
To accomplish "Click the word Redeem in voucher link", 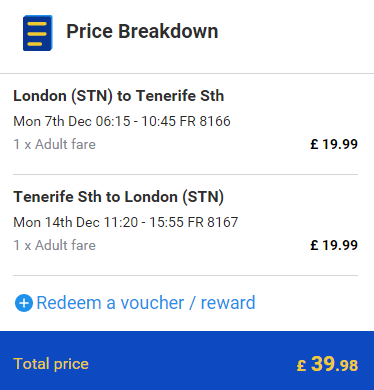I will 69,303.
